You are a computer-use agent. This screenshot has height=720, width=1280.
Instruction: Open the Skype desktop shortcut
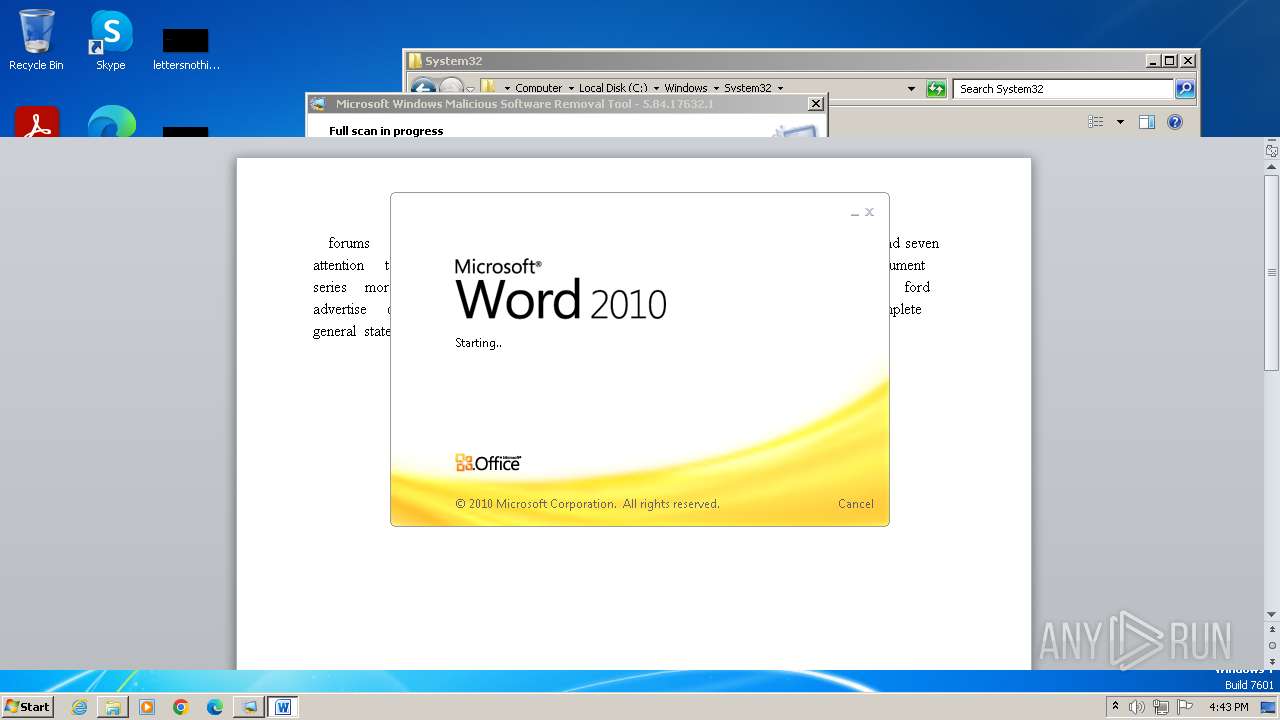pyautogui.click(x=110, y=40)
